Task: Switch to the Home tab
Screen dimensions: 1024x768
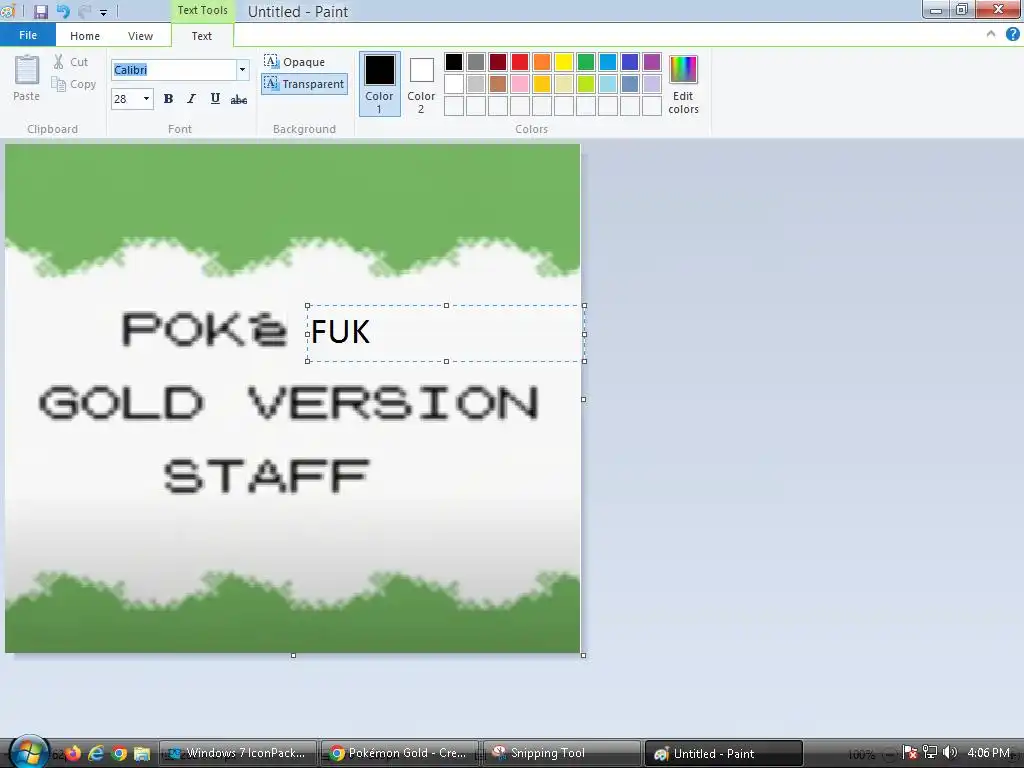Action: point(85,36)
